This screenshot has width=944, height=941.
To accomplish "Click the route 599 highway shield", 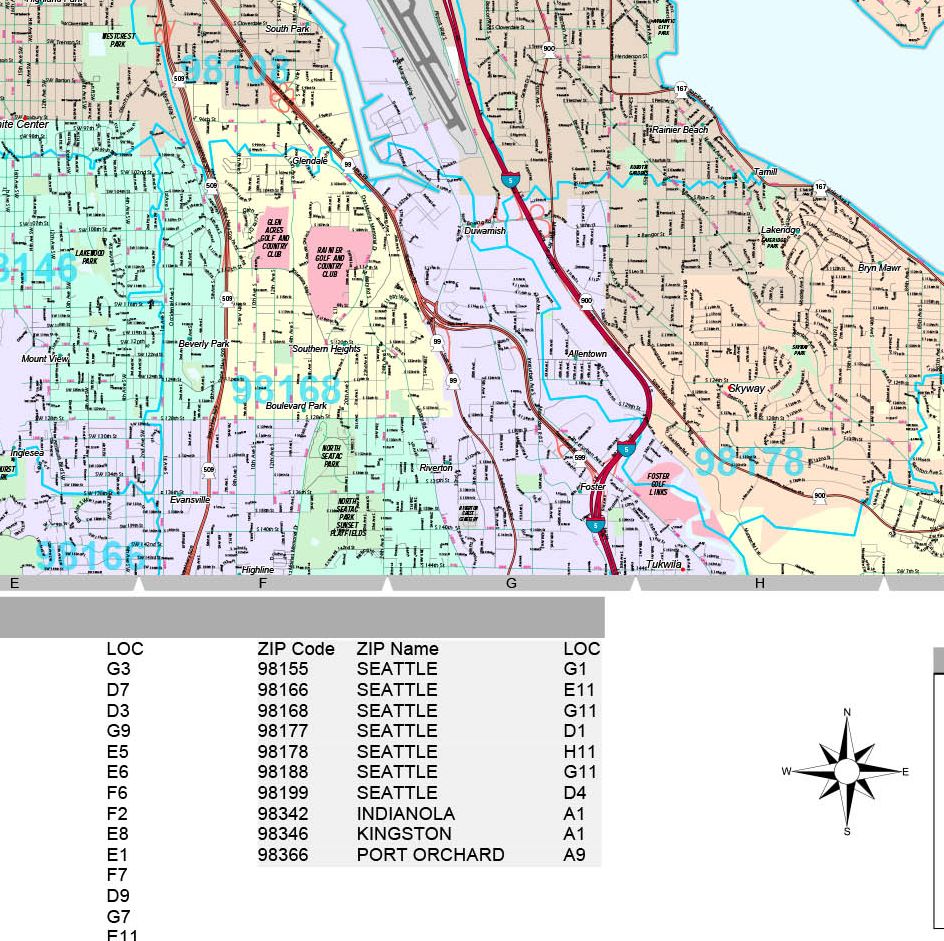I will coord(579,458).
